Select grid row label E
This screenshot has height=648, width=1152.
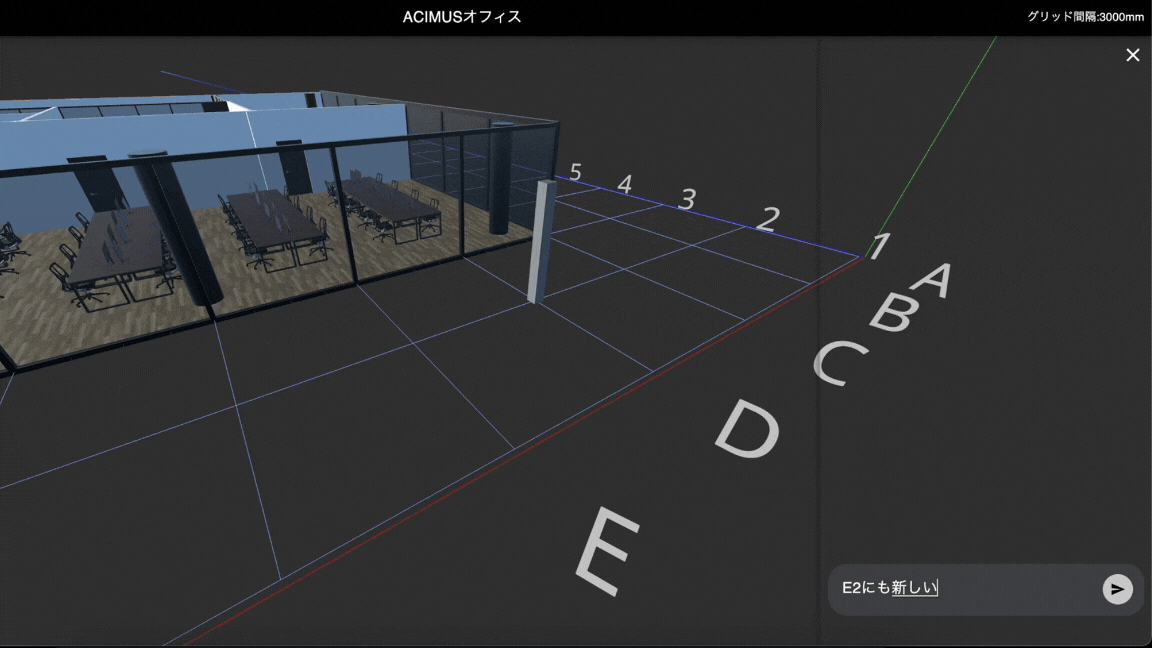[x=608, y=550]
